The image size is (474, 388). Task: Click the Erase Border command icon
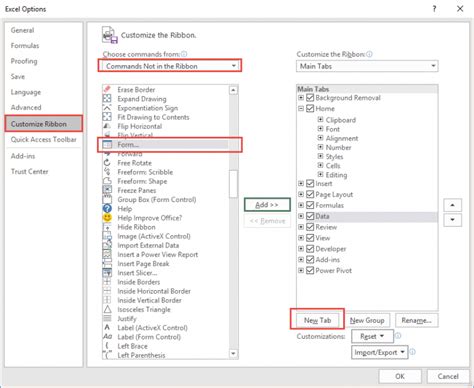pos(107,89)
